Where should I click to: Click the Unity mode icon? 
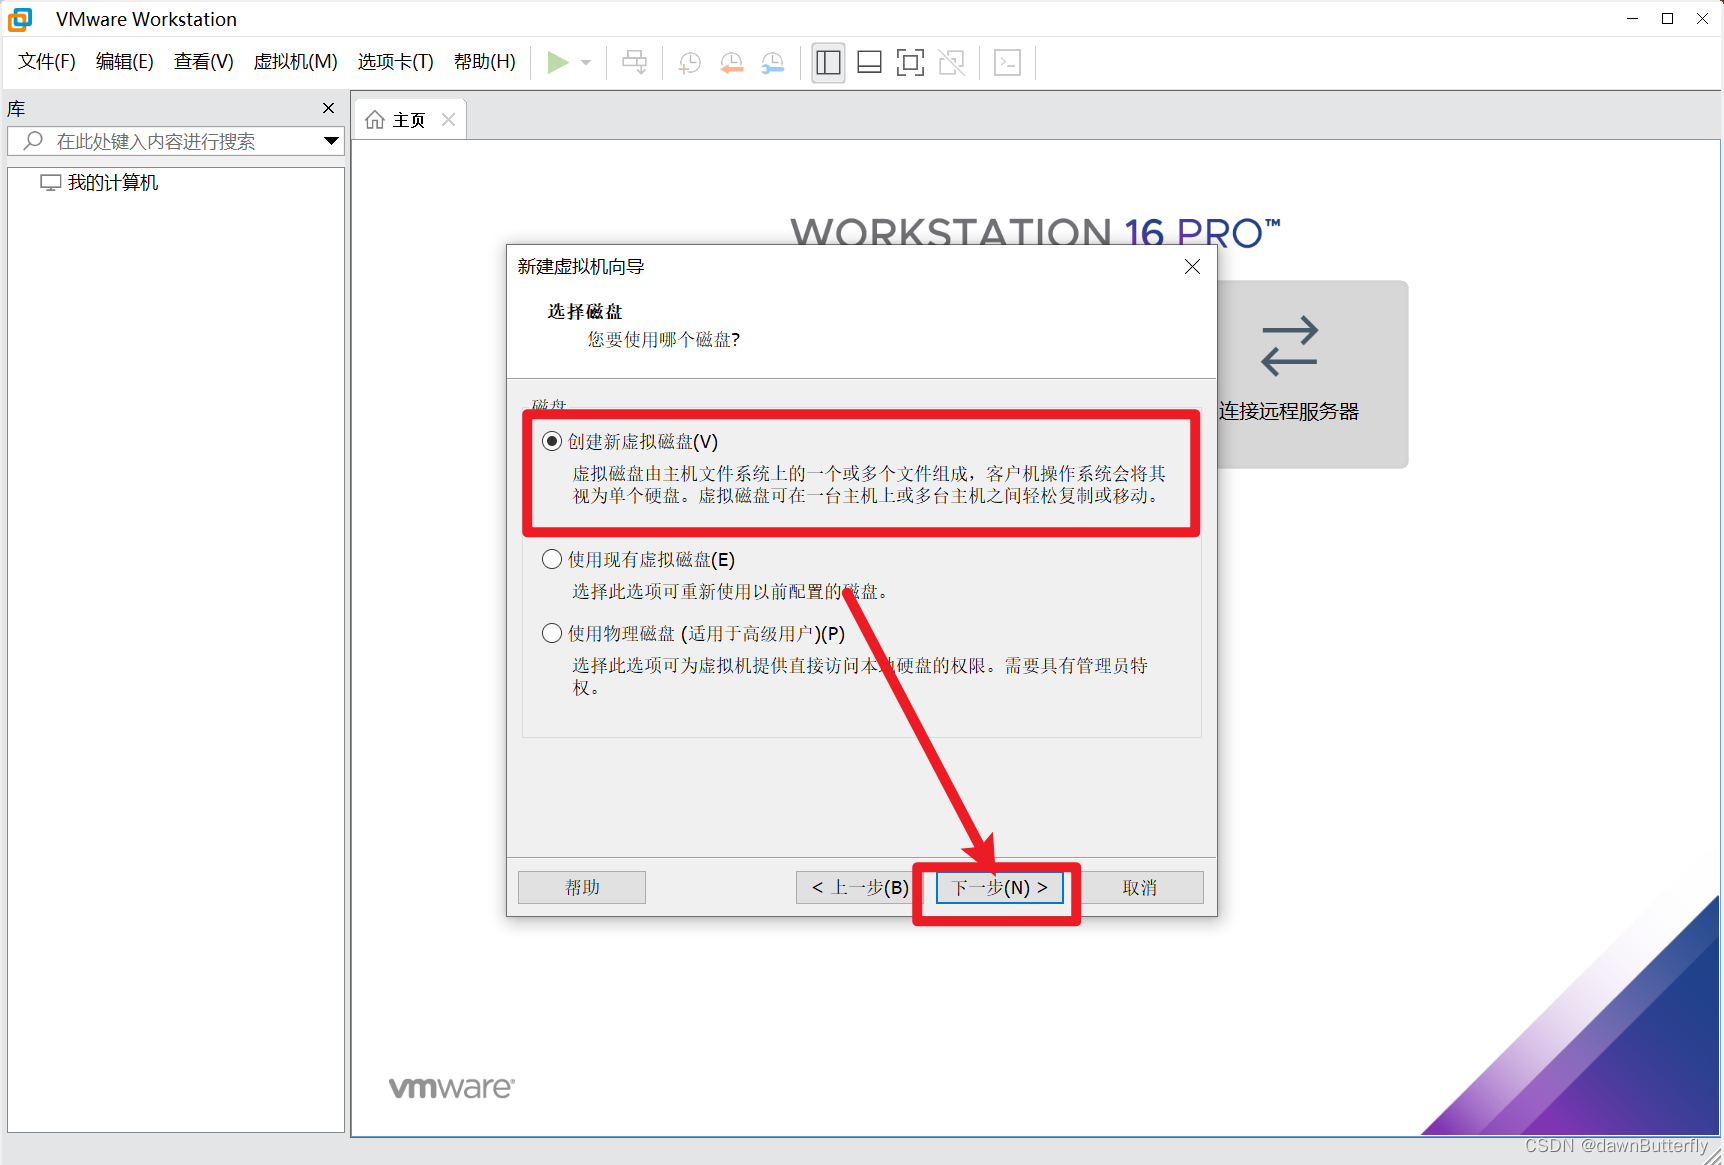click(952, 63)
